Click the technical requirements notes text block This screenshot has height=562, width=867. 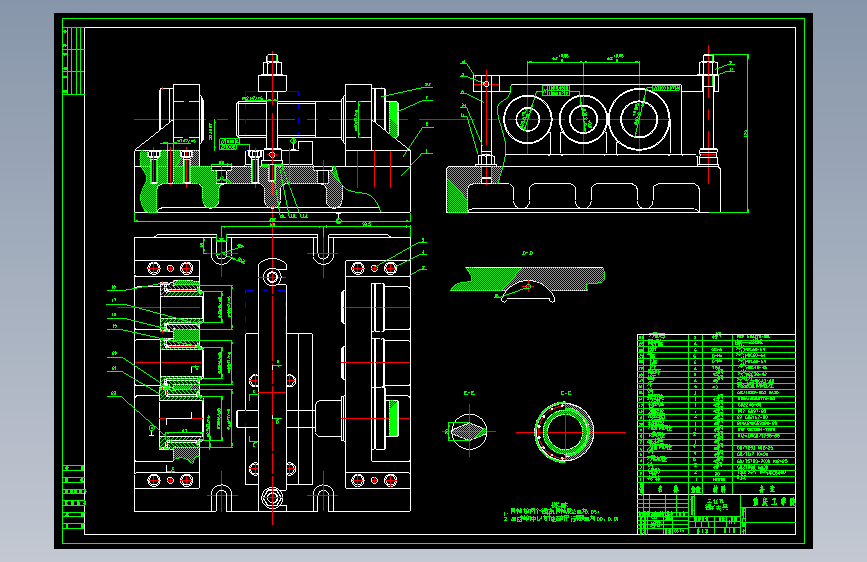(561, 513)
